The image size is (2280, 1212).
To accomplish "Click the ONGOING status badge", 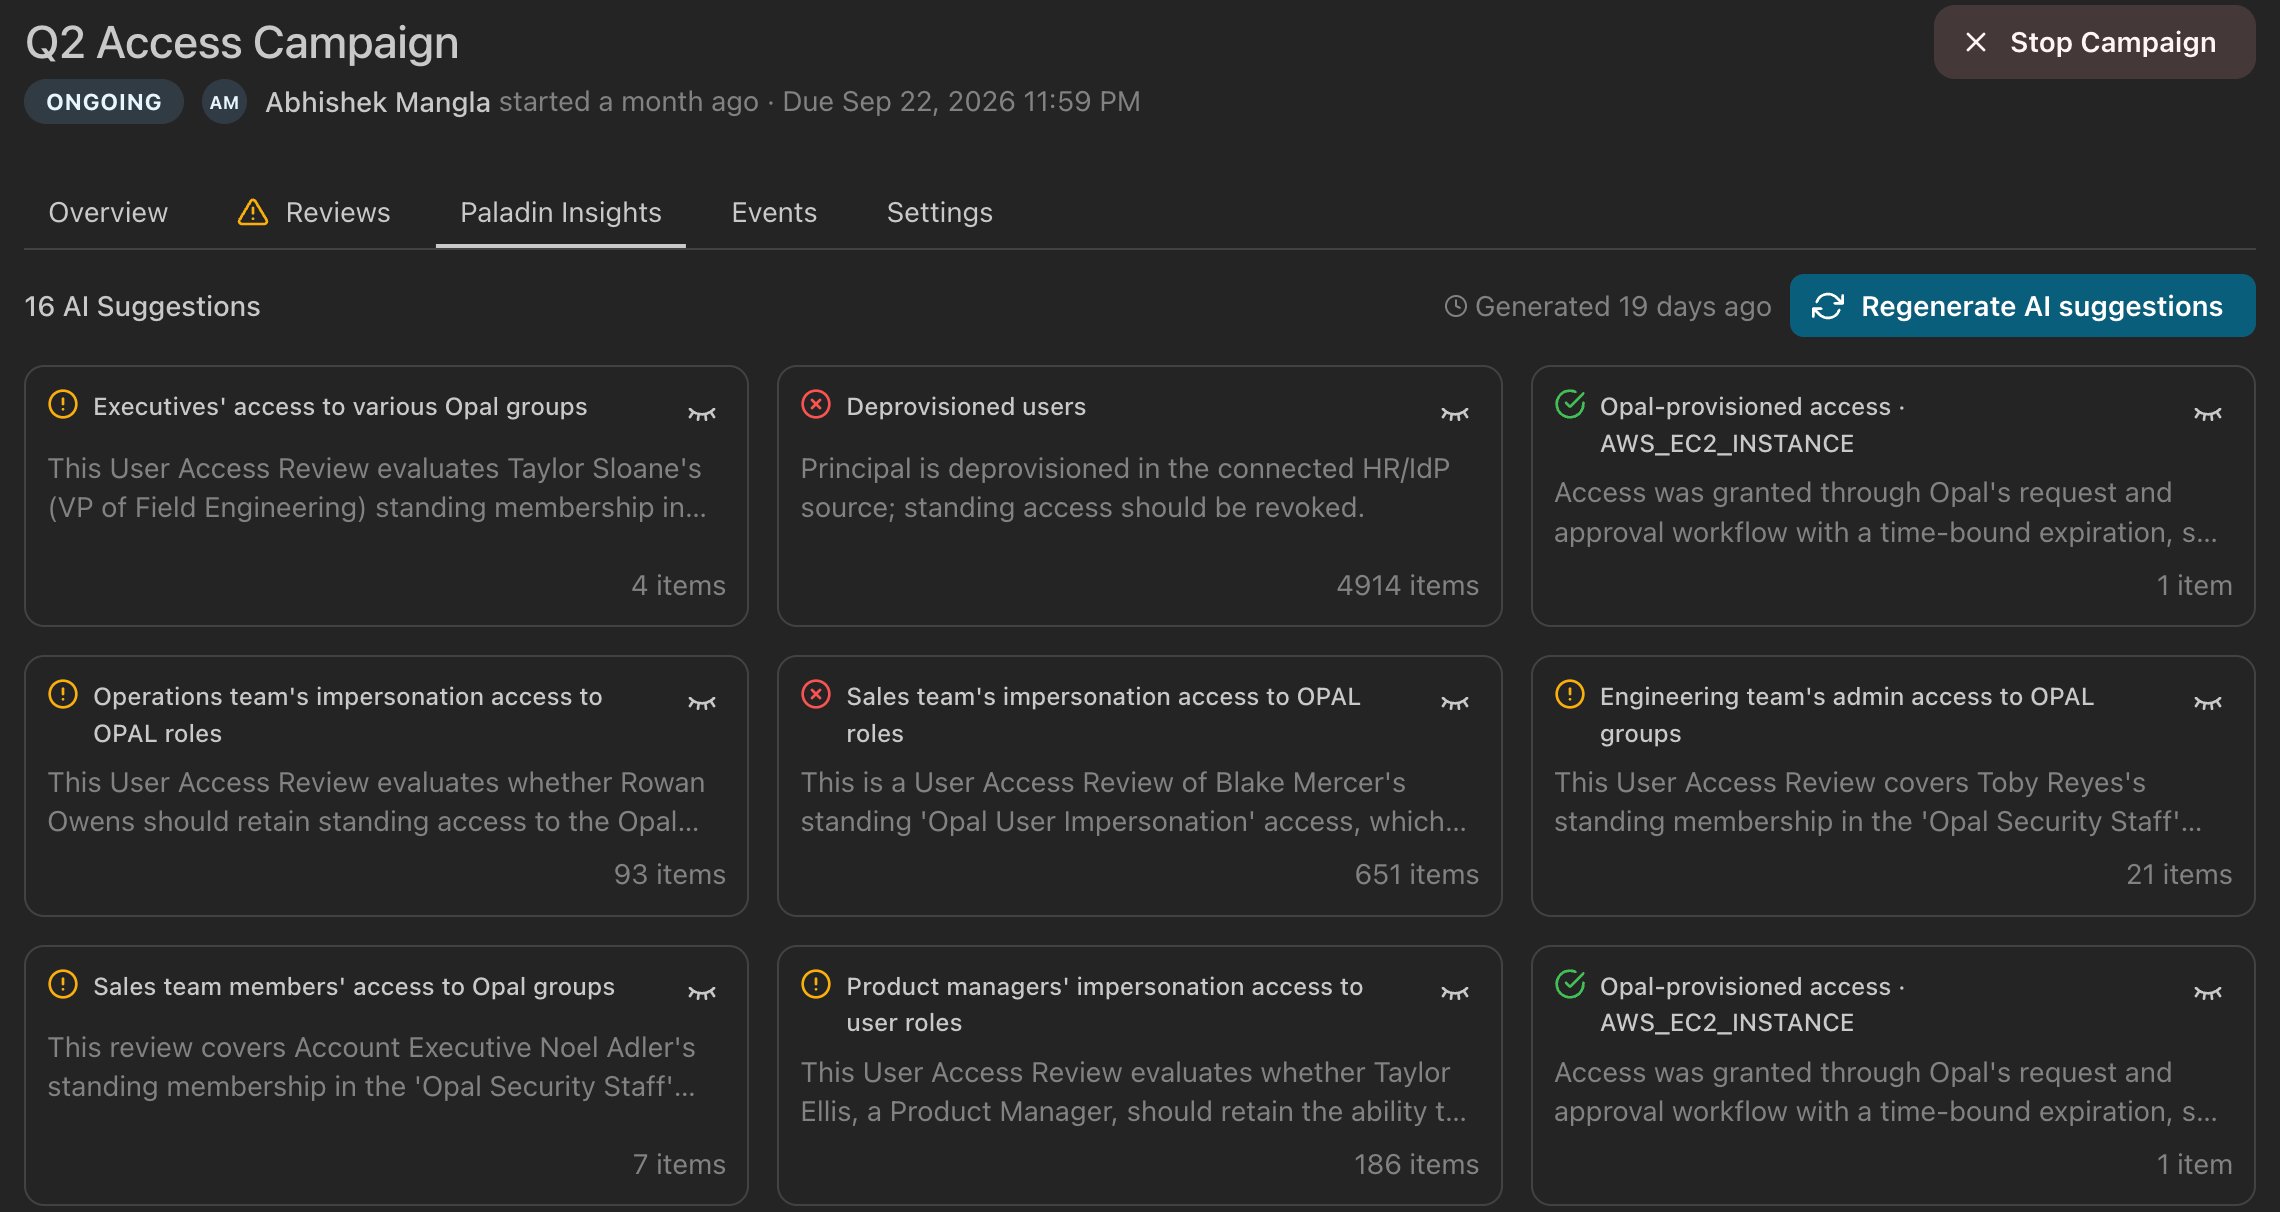I will click(x=104, y=102).
